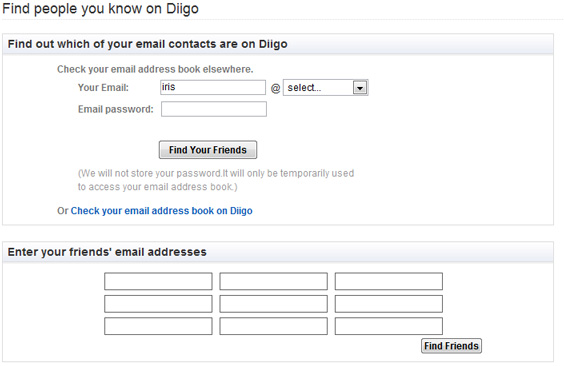This screenshot has width=564, height=366.
Task: Select first row, last friend email box
Action: pyautogui.click(x=388, y=281)
